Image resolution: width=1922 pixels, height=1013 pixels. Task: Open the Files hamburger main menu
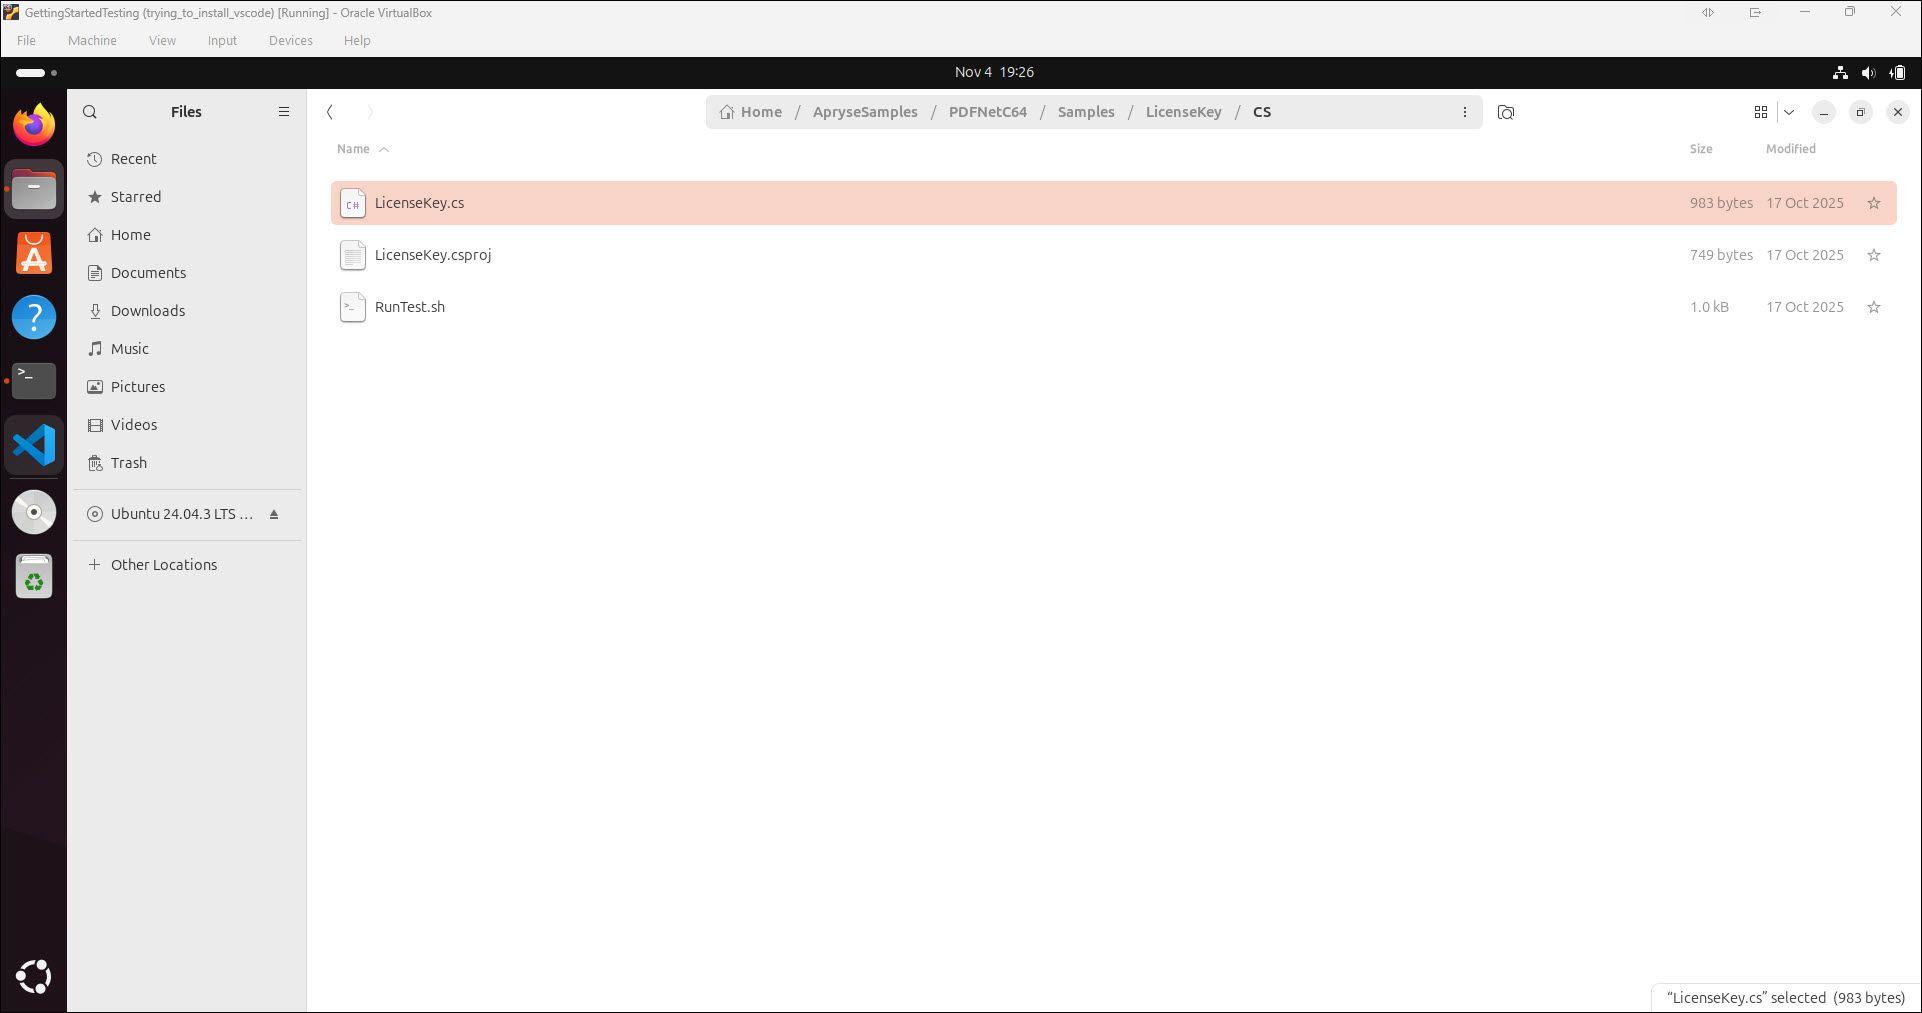tap(284, 112)
